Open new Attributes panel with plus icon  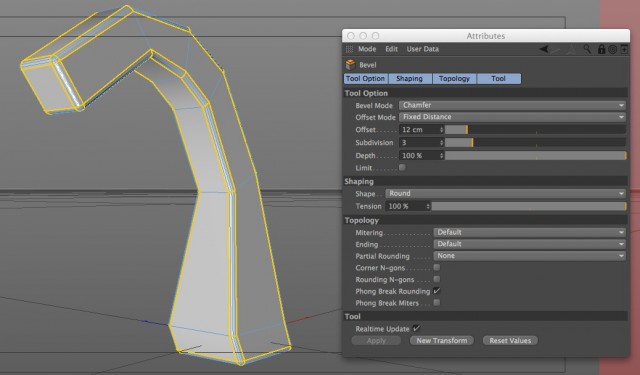pos(624,49)
